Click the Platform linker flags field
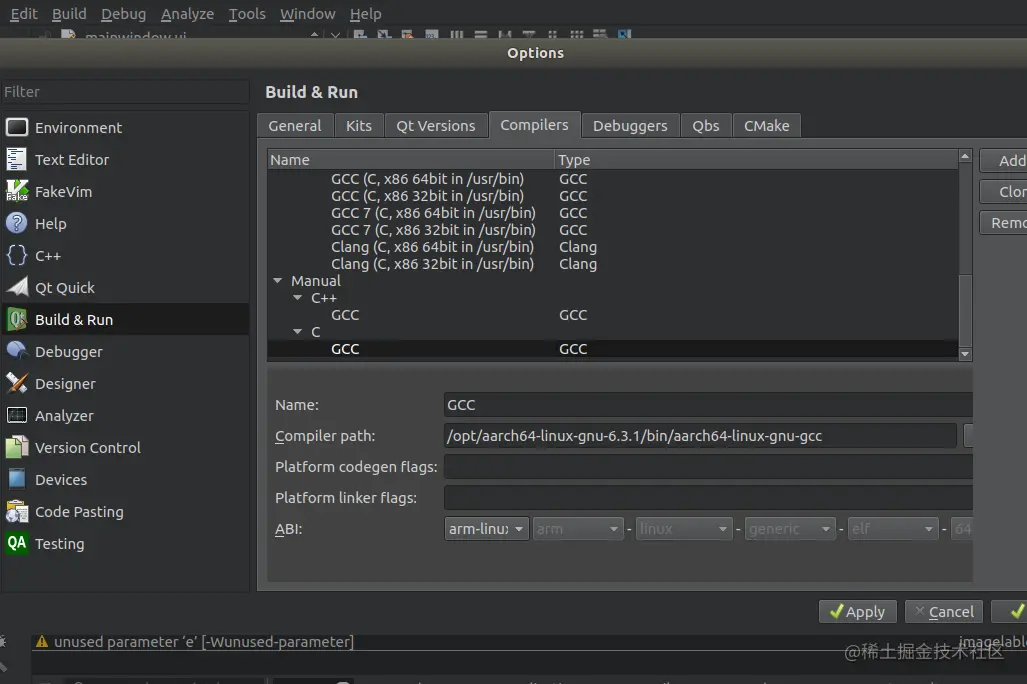1027x684 pixels. [x=708, y=497]
